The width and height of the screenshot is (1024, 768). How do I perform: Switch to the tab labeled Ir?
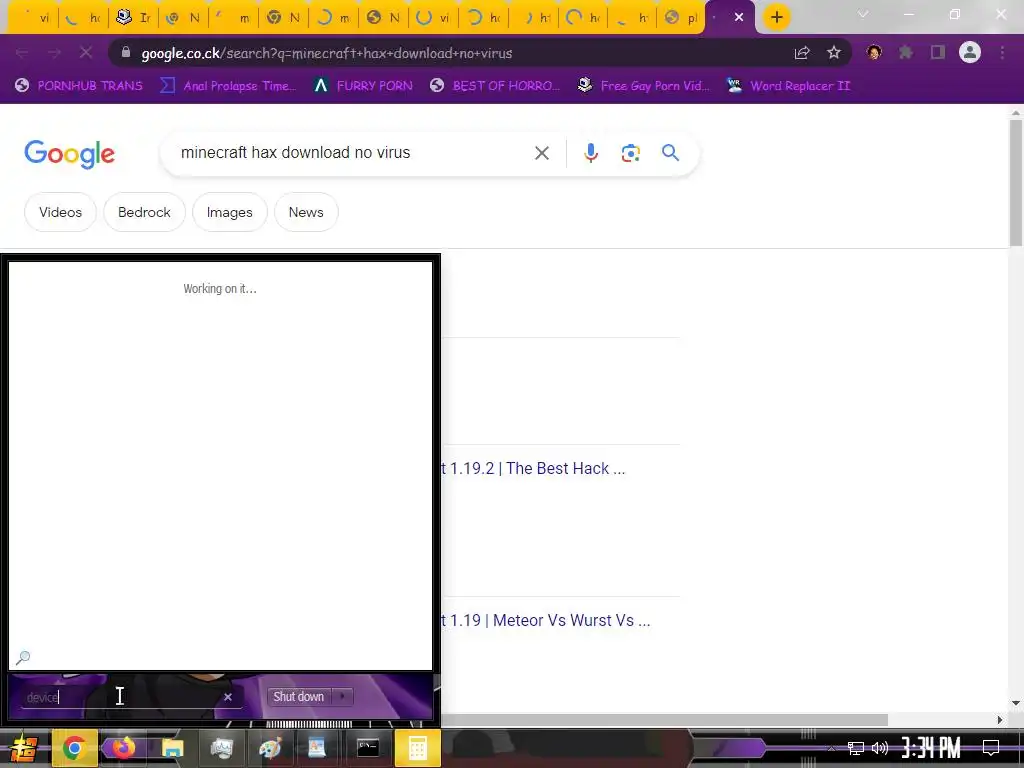coord(134,18)
